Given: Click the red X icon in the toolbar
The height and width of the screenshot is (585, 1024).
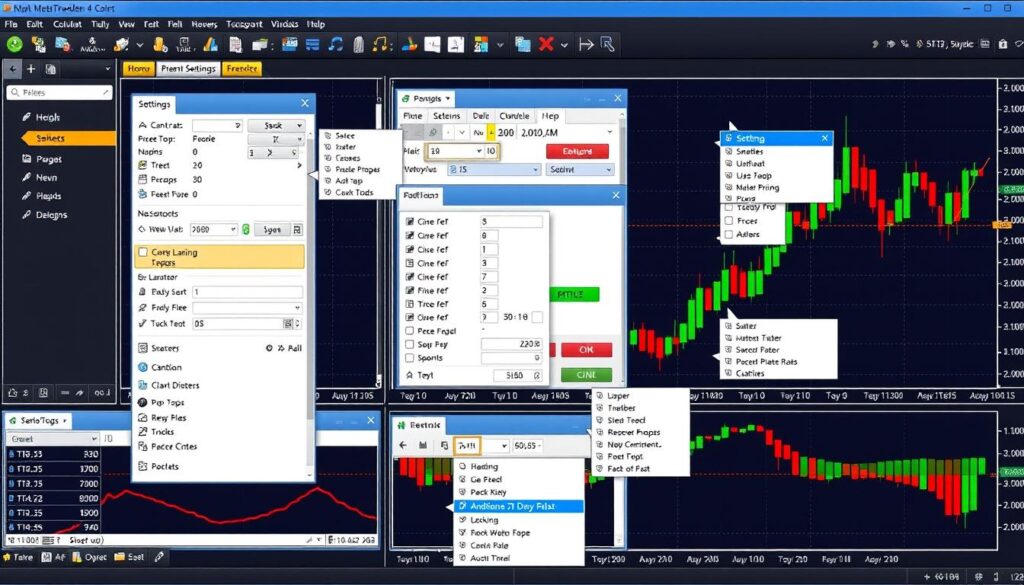Looking at the screenshot, I should pyautogui.click(x=546, y=44).
